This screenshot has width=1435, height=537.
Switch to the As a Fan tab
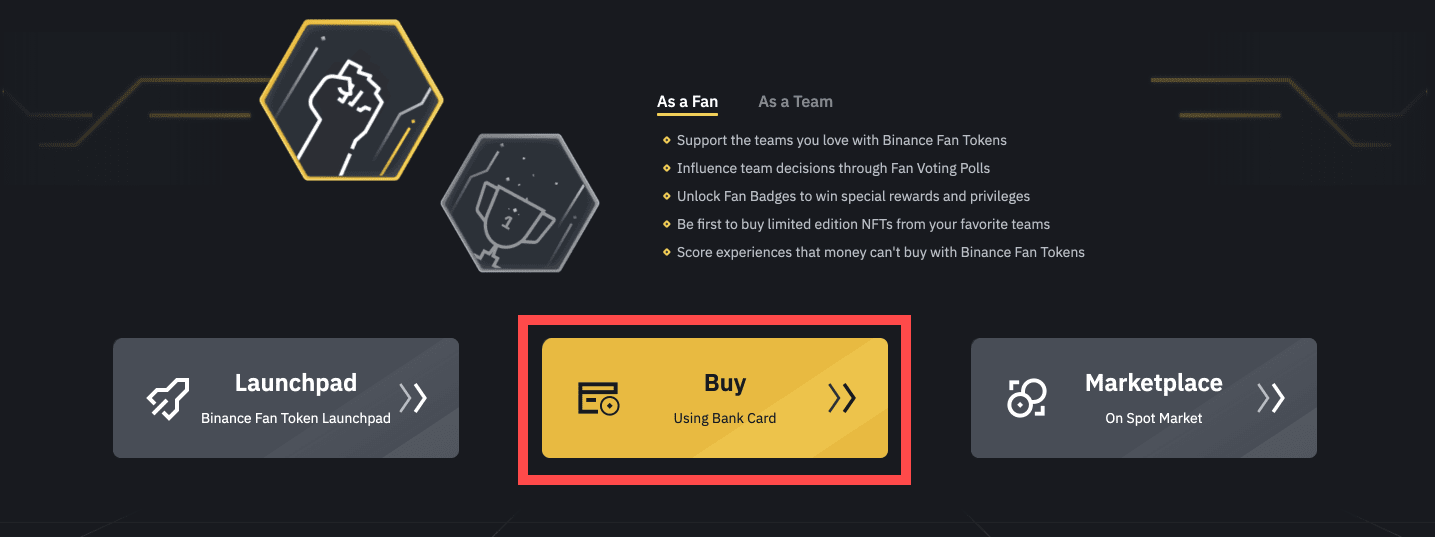687,102
